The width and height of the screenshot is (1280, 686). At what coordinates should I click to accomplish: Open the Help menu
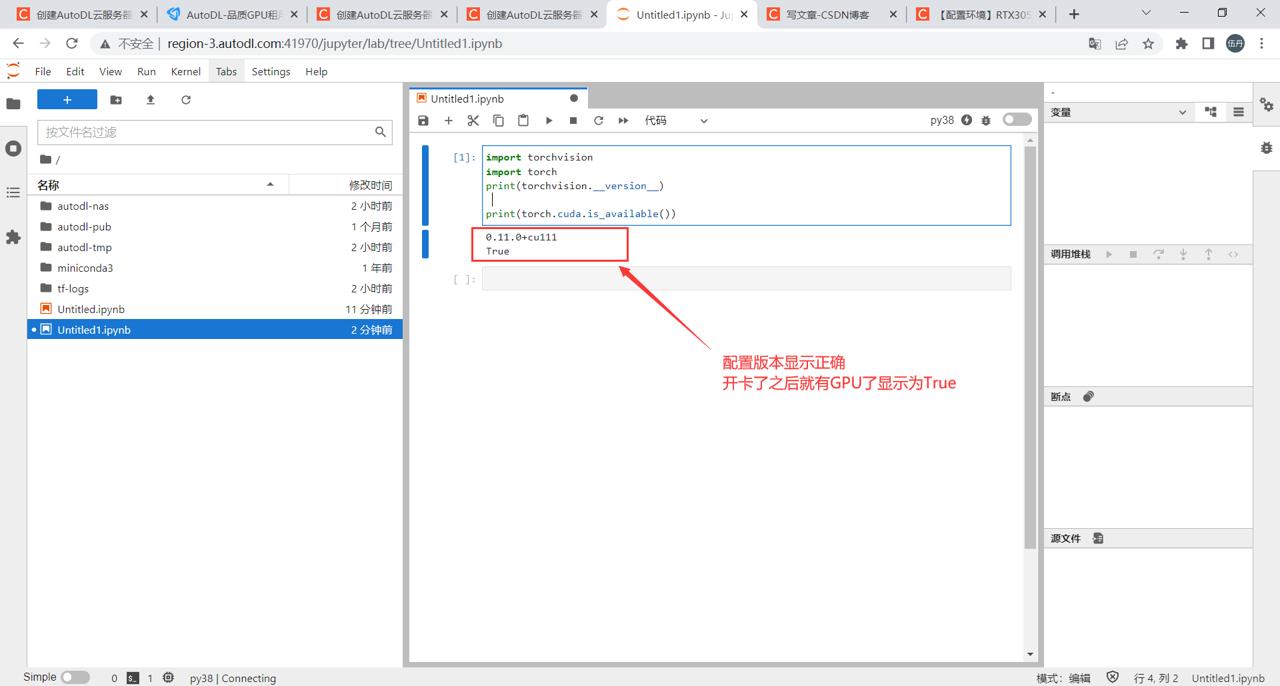[316, 72]
